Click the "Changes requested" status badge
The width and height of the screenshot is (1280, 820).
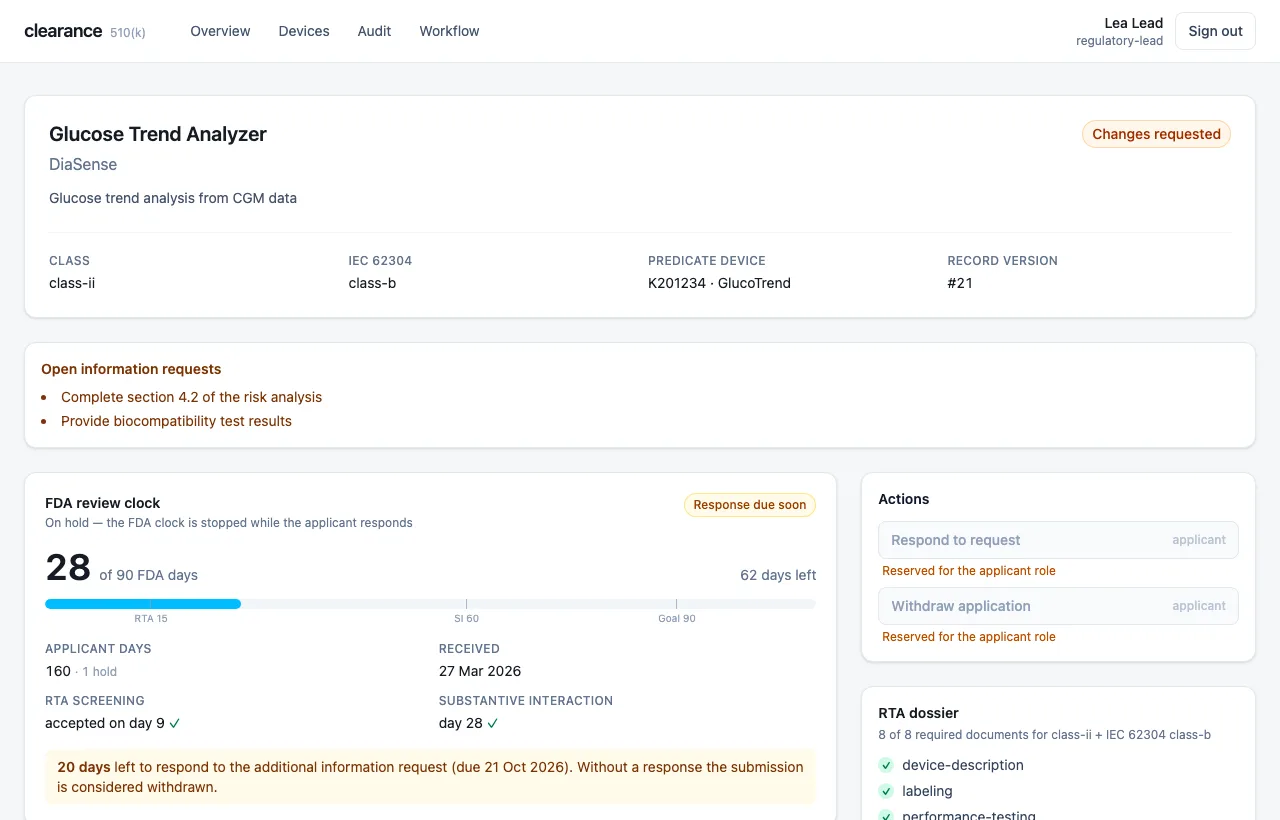tap(1156, 134)
